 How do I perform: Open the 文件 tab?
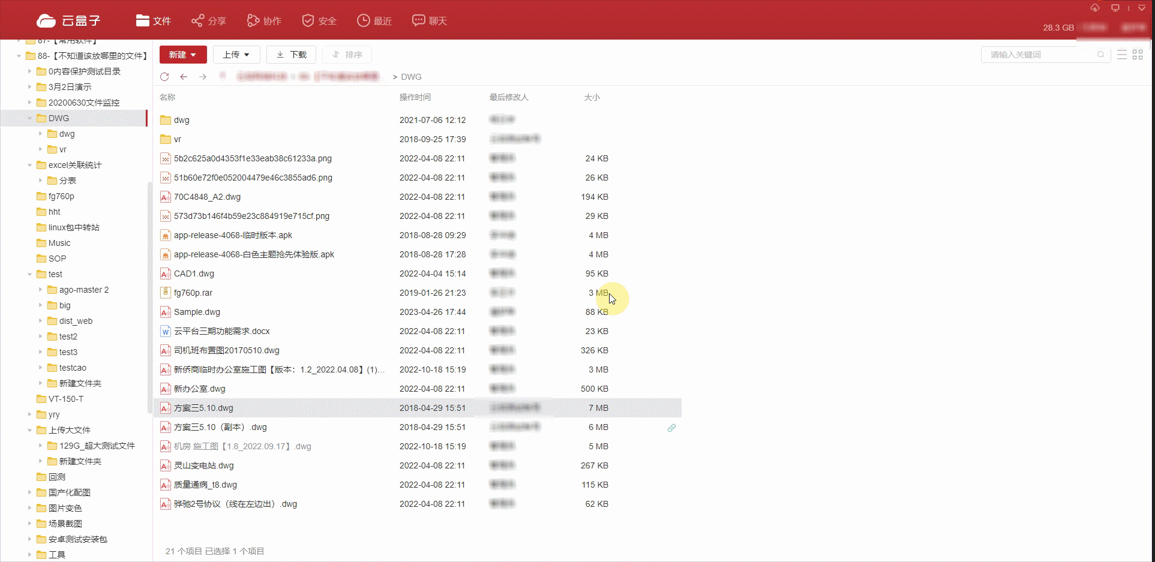point(153,21)
